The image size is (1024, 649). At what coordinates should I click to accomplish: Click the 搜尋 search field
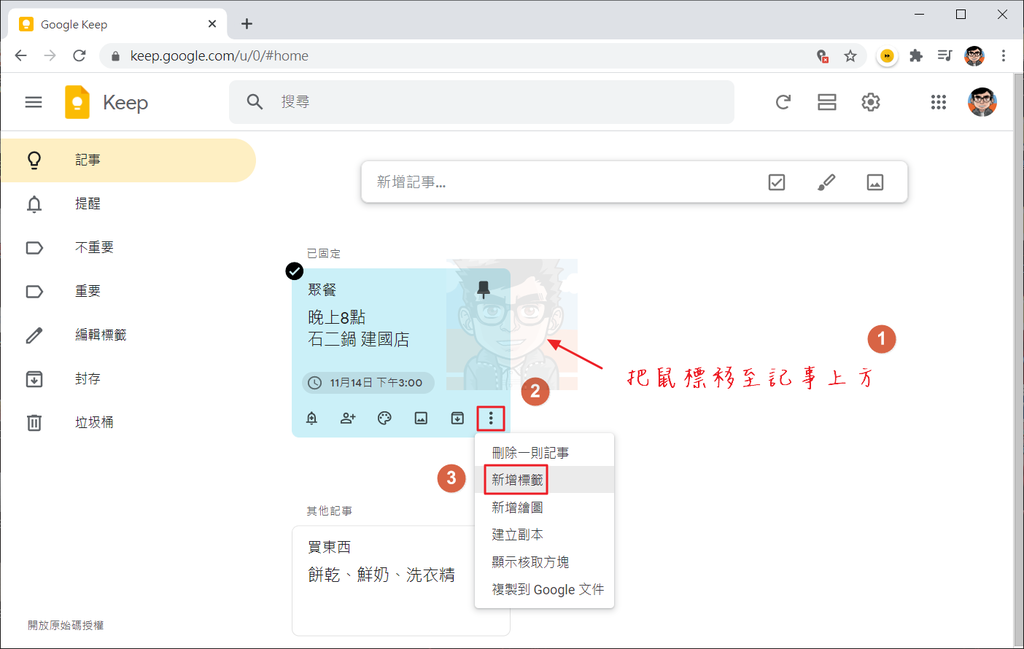coord(481,102)
